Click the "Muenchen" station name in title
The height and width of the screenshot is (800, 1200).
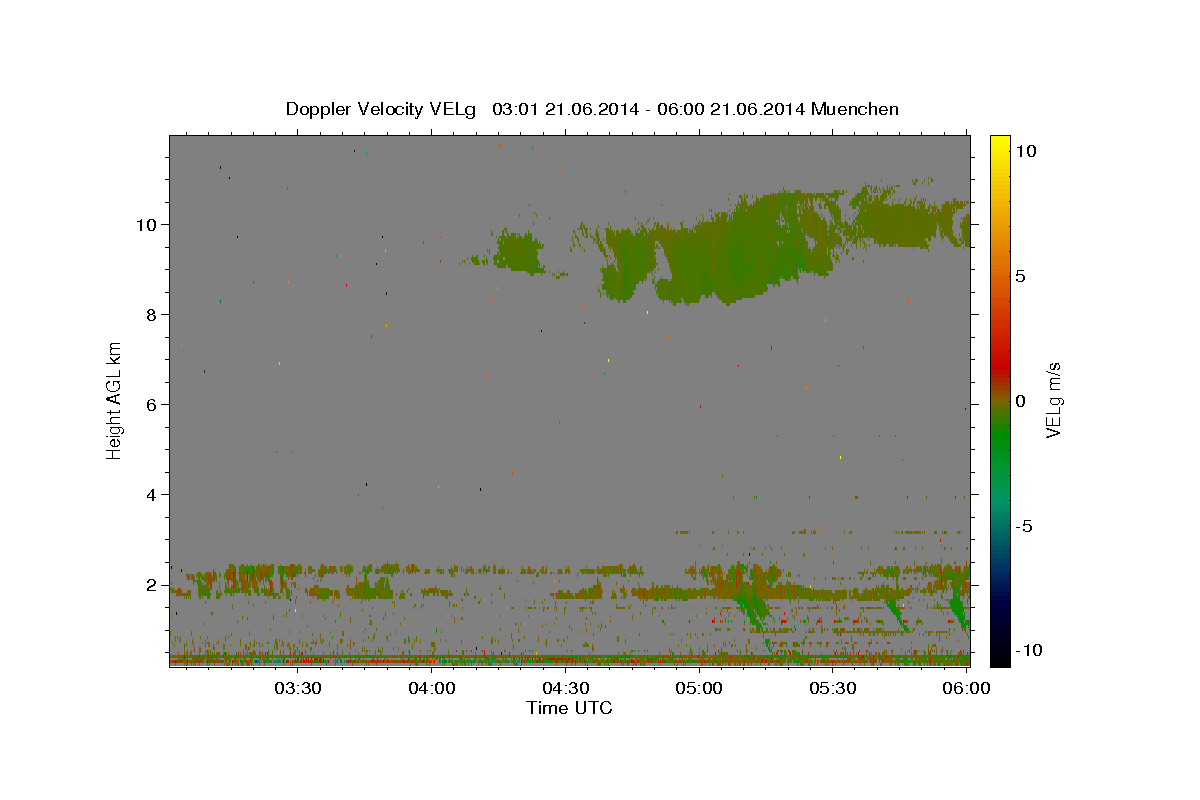click(x=855, y=109)
